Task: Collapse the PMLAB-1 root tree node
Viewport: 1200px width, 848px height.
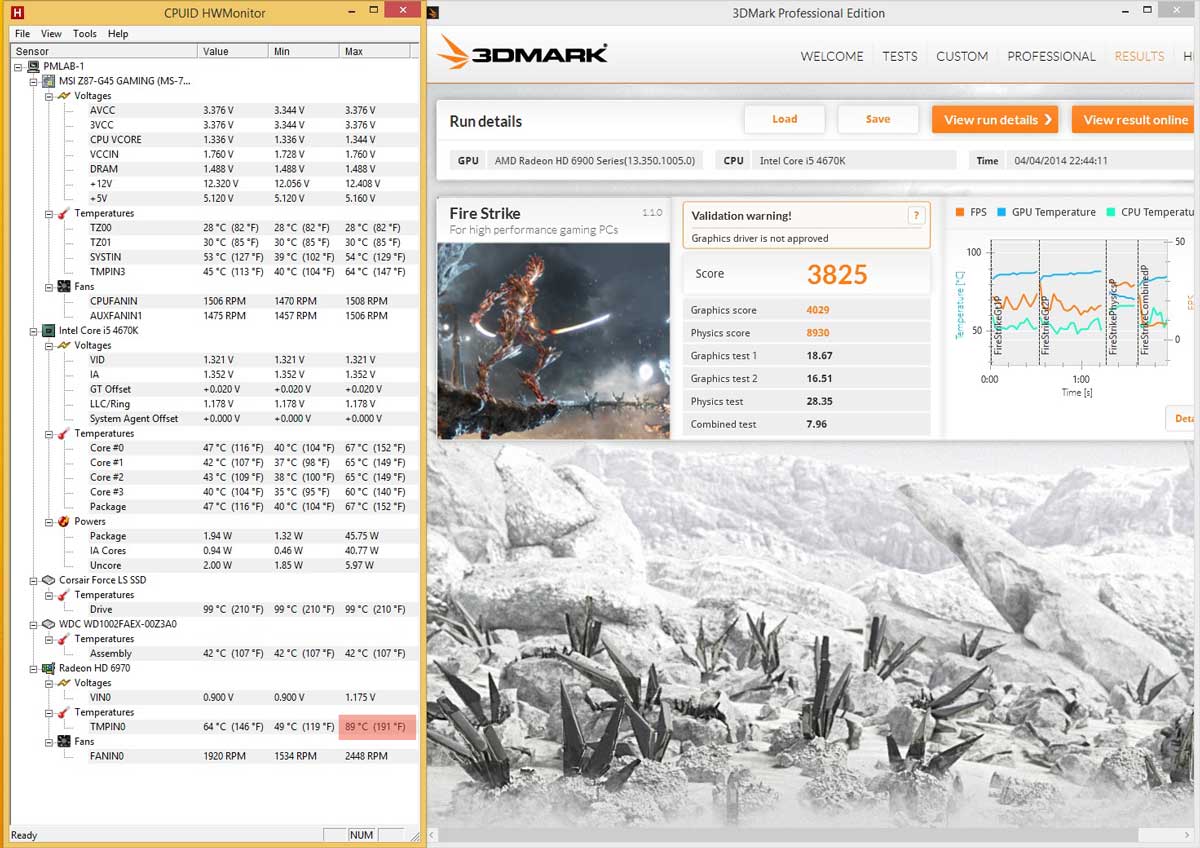Action: 19,66
